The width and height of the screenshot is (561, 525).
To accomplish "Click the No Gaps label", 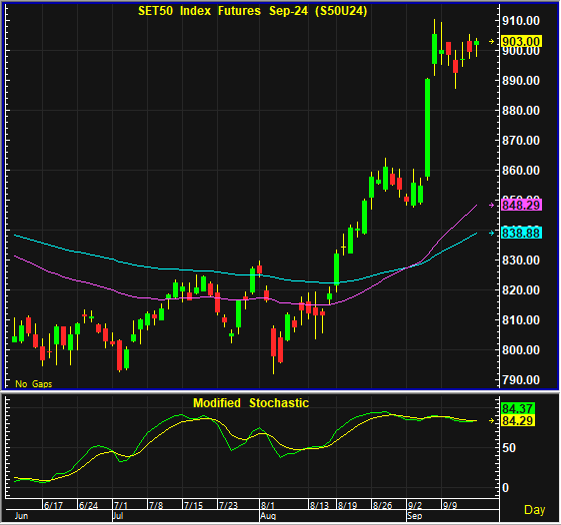I will [x=34, y=384].
